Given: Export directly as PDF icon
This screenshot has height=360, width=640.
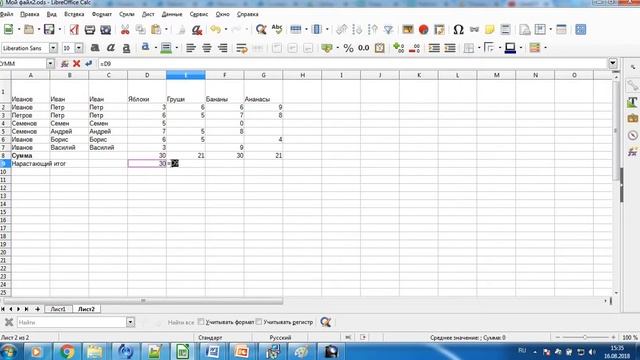Looking at the screenshot, I should (x=74, y=29).
